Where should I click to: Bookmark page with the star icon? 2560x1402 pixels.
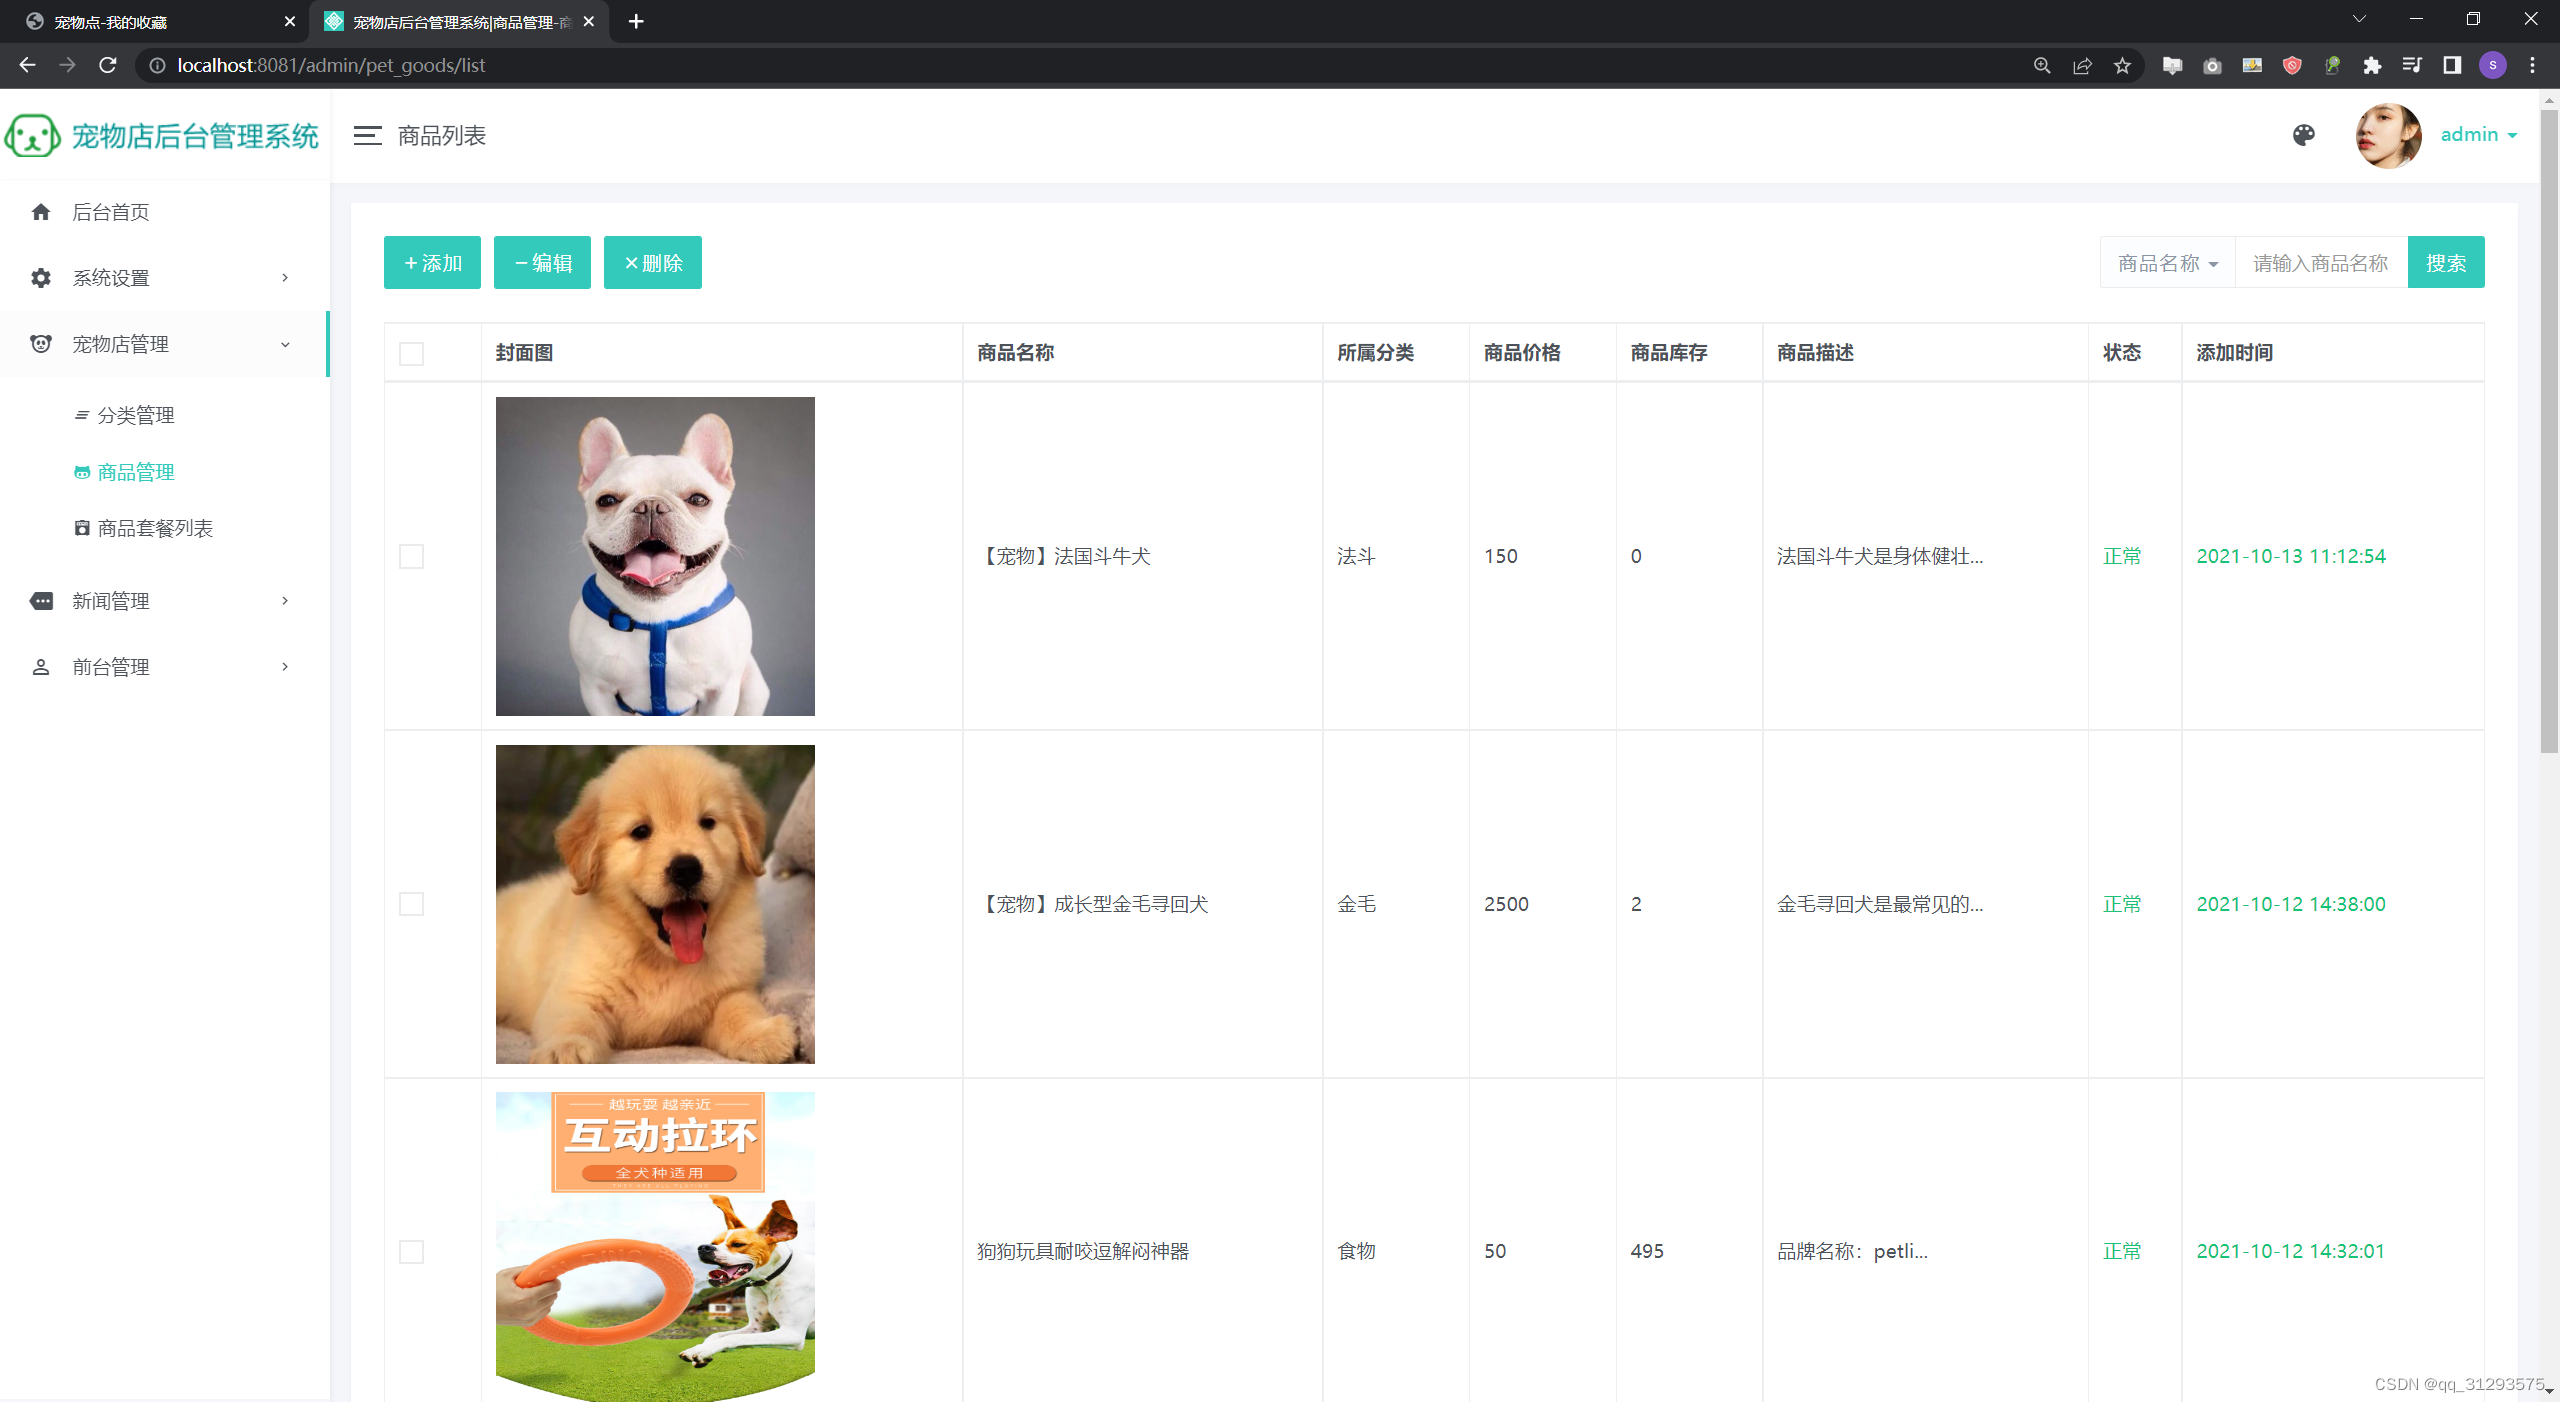(2122, 66)
